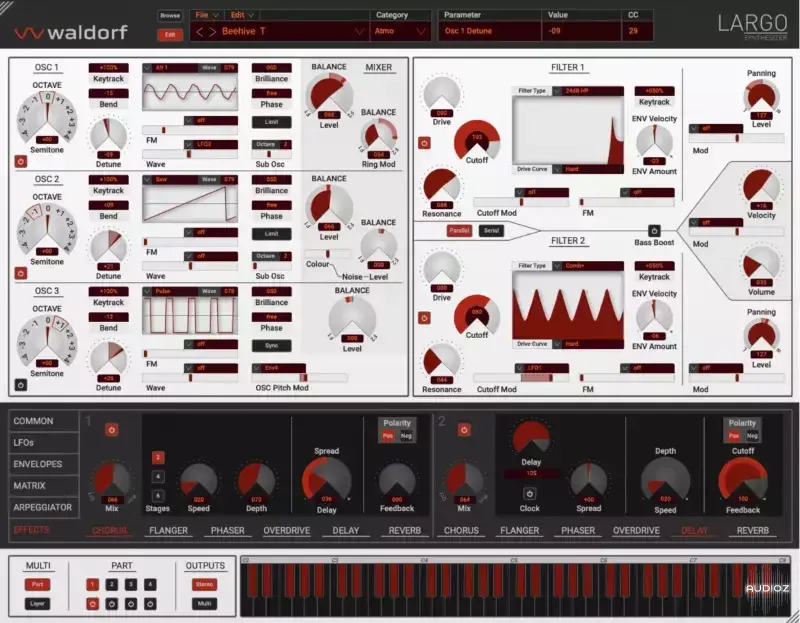Open the MATRIX page
The height and width of the screenshot is (623, 800).
[x=43, y=486]
